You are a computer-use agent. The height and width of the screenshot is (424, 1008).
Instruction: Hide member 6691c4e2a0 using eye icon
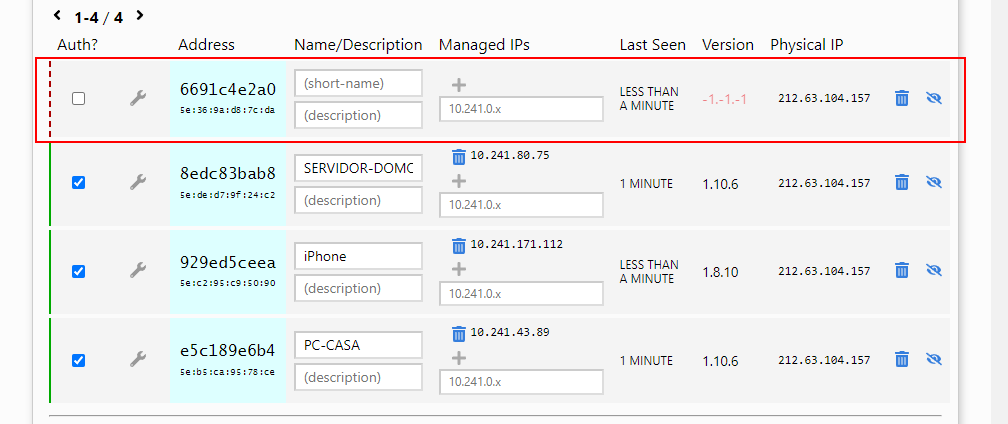(x=935, y=98)
